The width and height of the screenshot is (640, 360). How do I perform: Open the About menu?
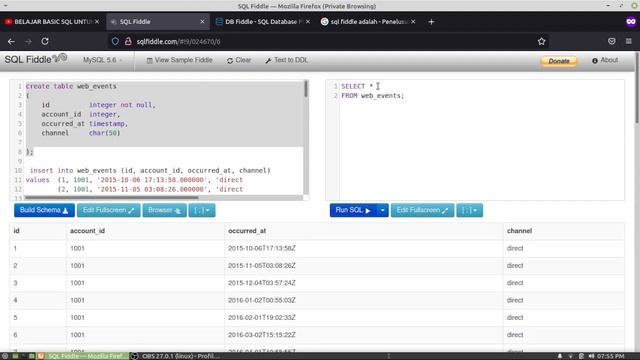pos(605,60)
